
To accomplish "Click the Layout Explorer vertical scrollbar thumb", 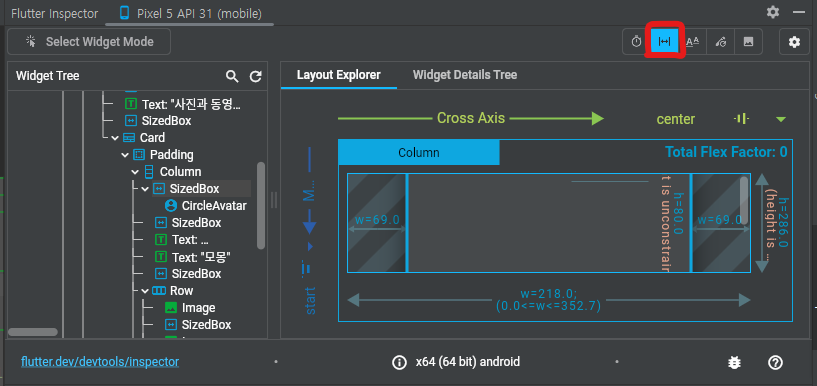I will click(x=744, y=201).
